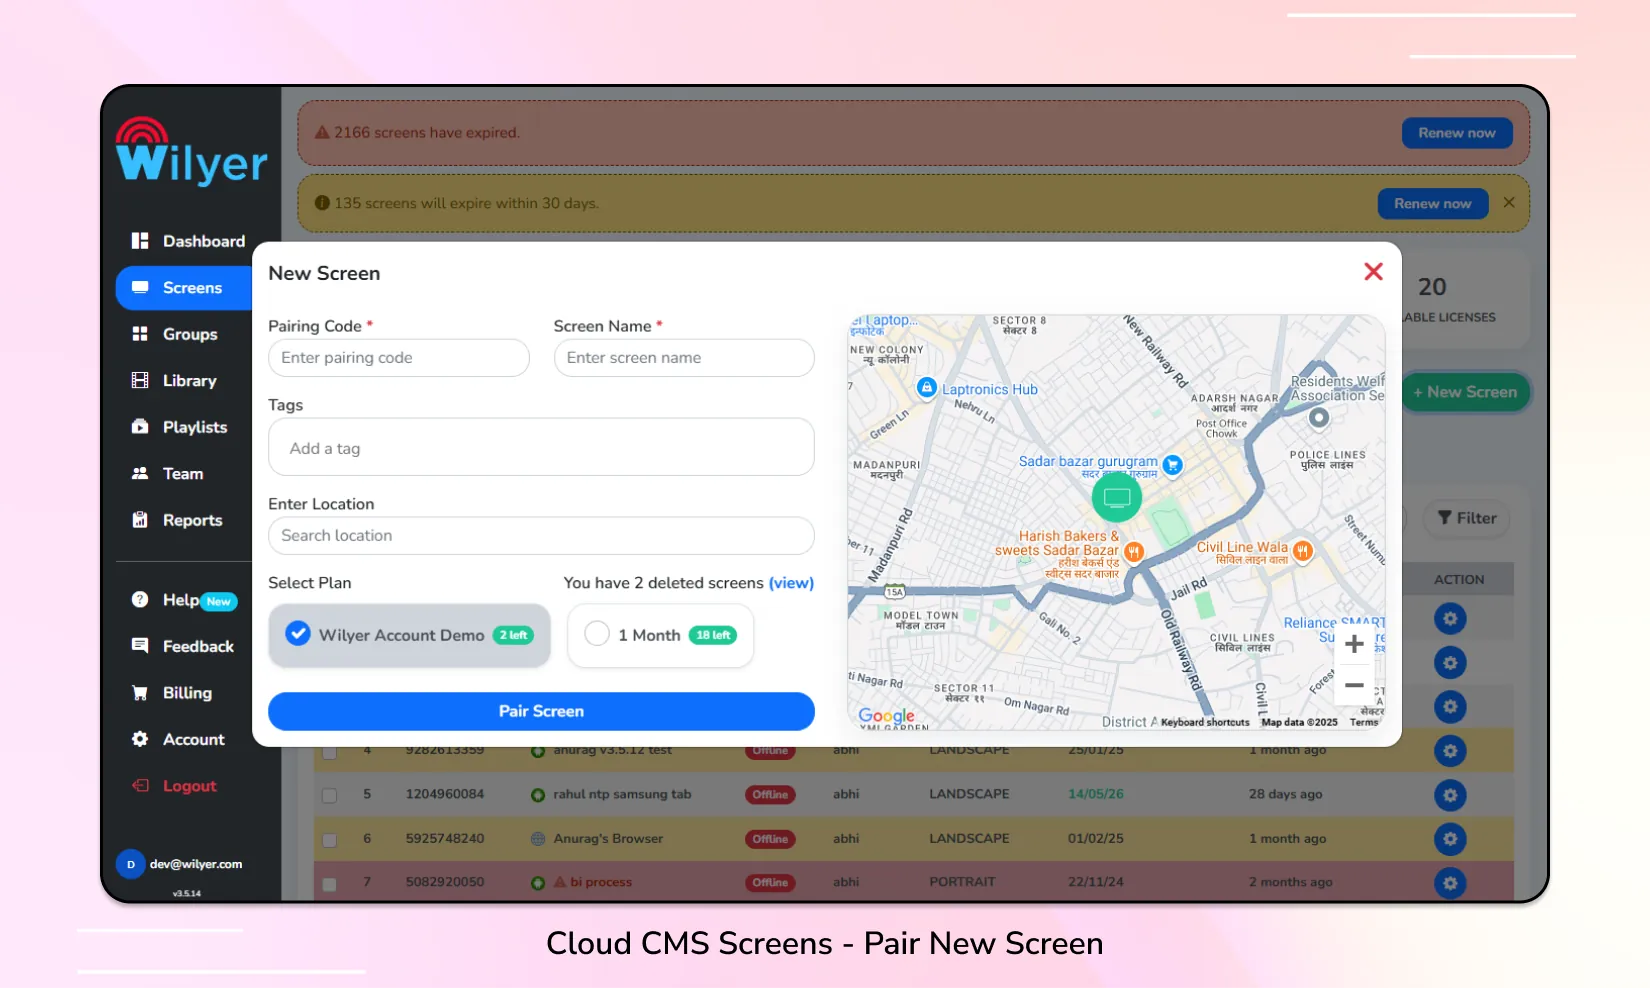Tick checkbox for Anurag's Browser row
This screenshot has height=988, width=1650.
pyautogui.click(x=330, y=840)
